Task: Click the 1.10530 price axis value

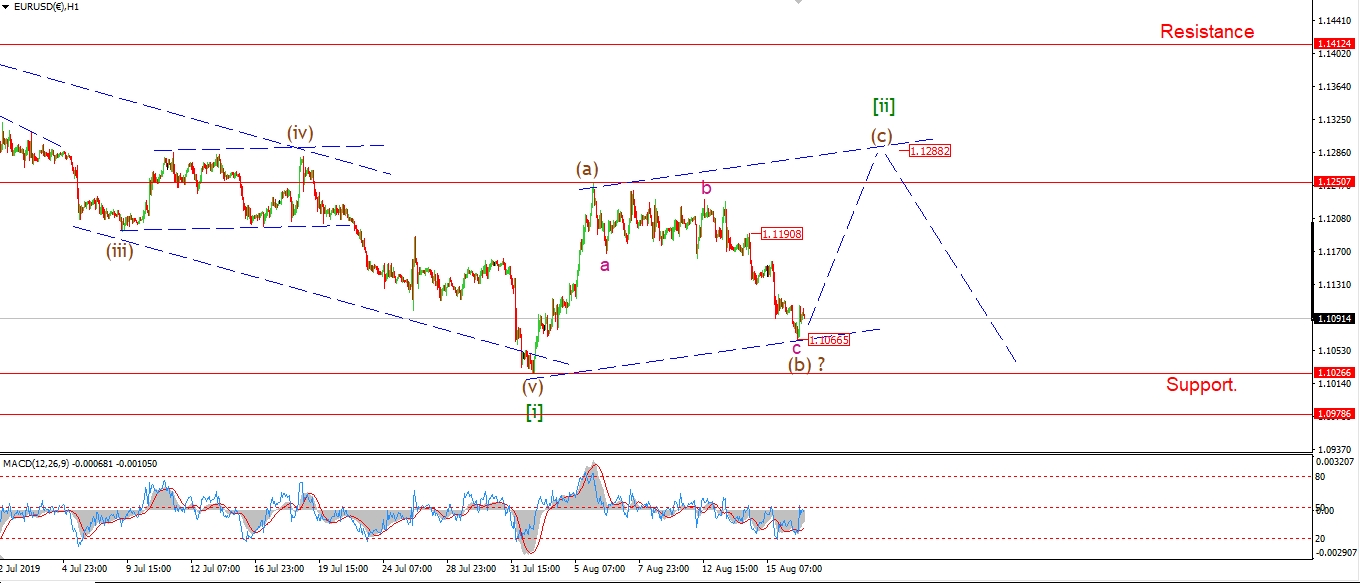Action: pyautogui.click(x=1335, y=350)
